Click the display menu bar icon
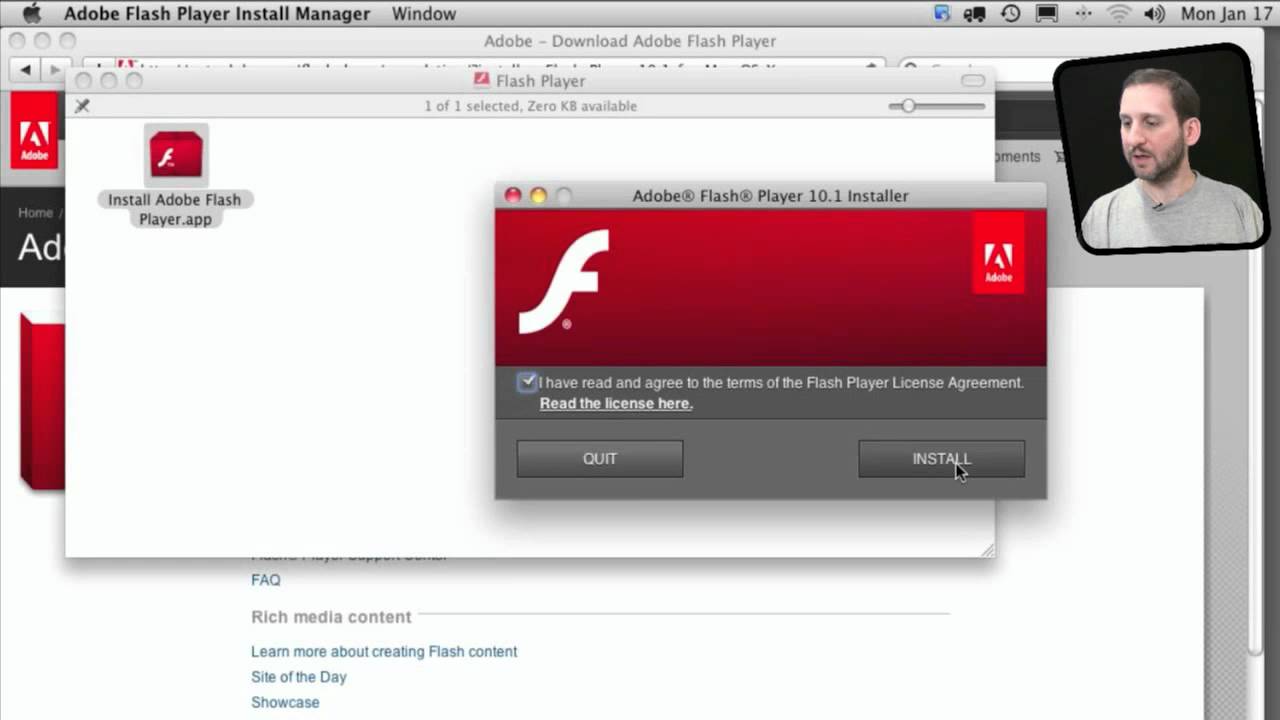Screen dimensions: 1280x720 (1047, 14)
